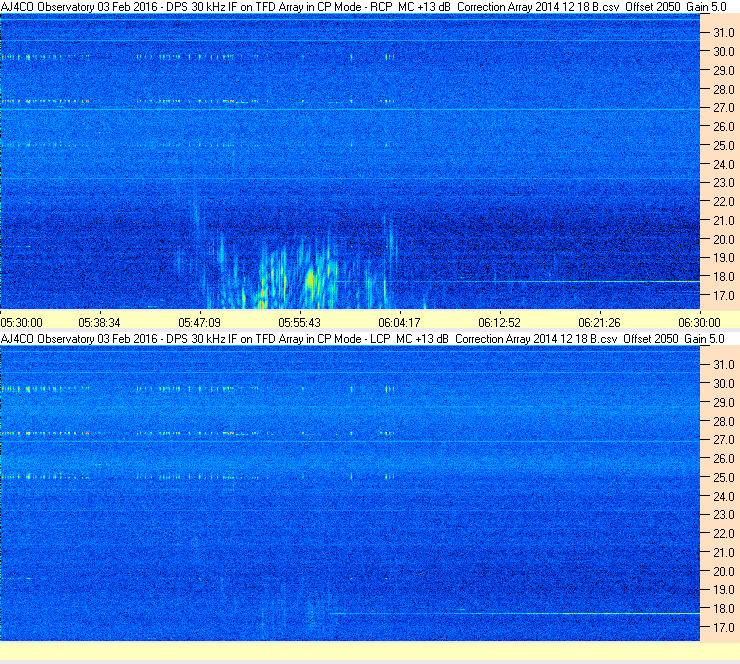Viewport: 740px width, 664px height.
Task: Click the 05:55:43 time label
Action: click(300, 323)
